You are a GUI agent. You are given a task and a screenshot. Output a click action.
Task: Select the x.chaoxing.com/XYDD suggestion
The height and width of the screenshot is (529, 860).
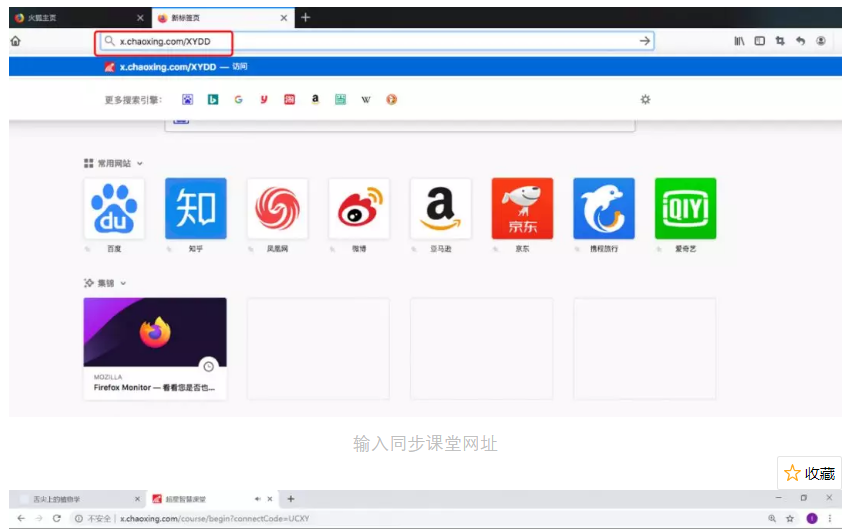pyautogui.click(x=175, y=67)
